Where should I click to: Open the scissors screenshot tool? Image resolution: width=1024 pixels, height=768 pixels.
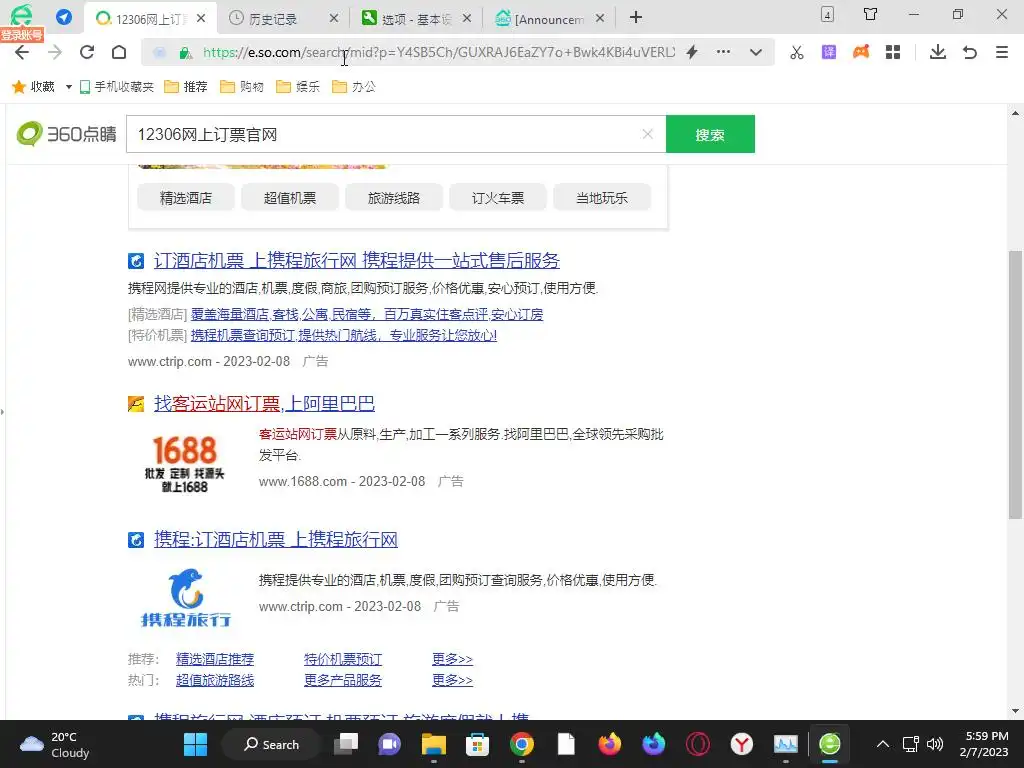(x=797, y=52)
